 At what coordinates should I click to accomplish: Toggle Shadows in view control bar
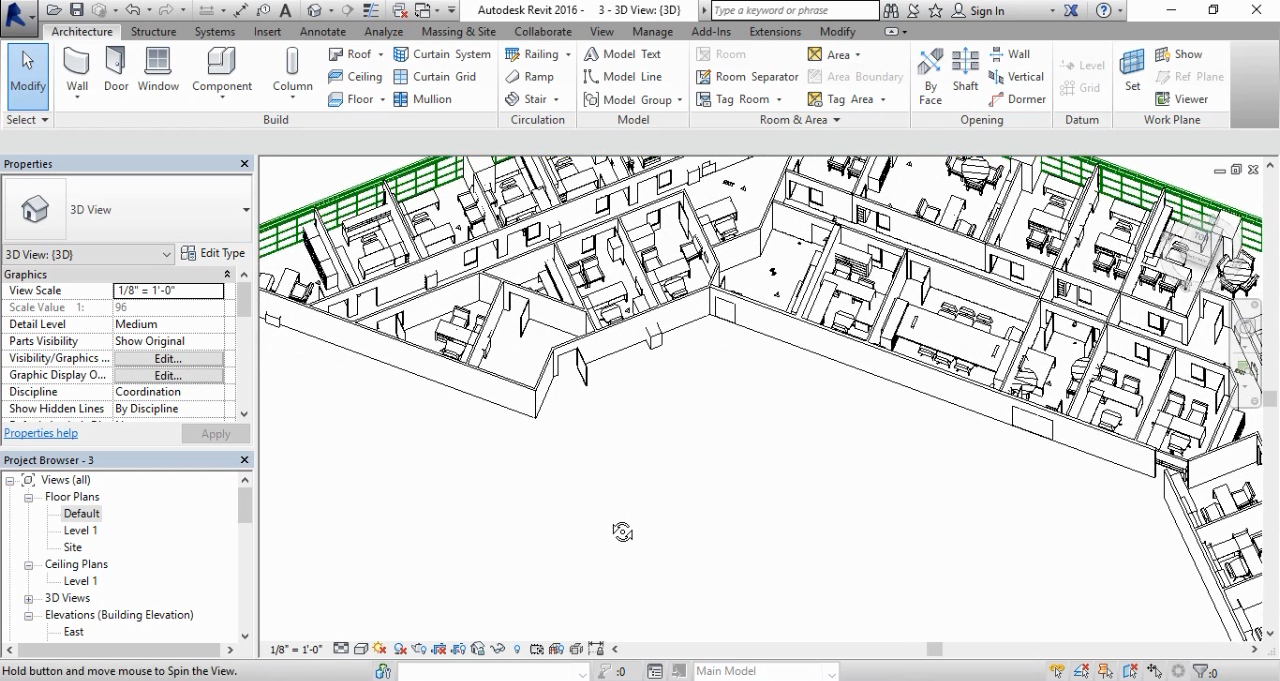[400, 649]
